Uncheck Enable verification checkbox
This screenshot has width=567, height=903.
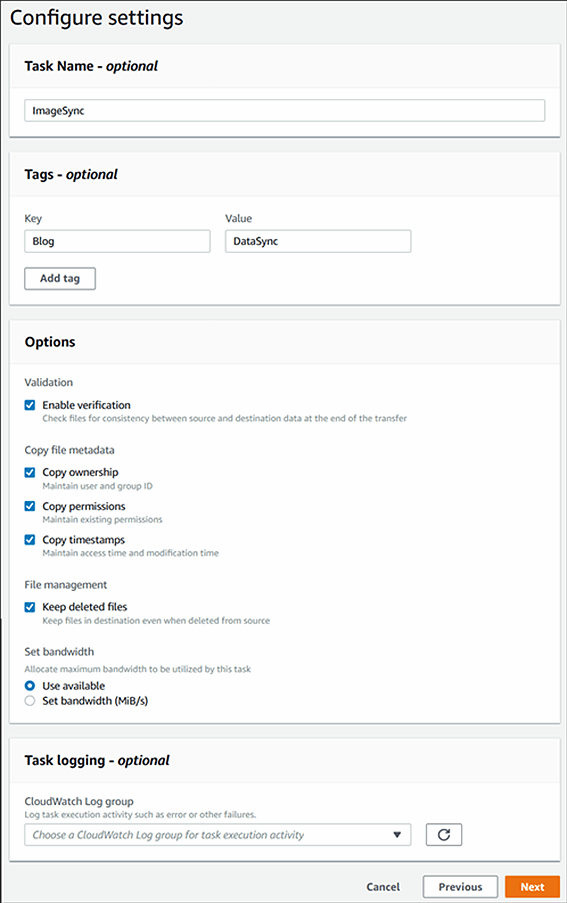coord(30,405)
